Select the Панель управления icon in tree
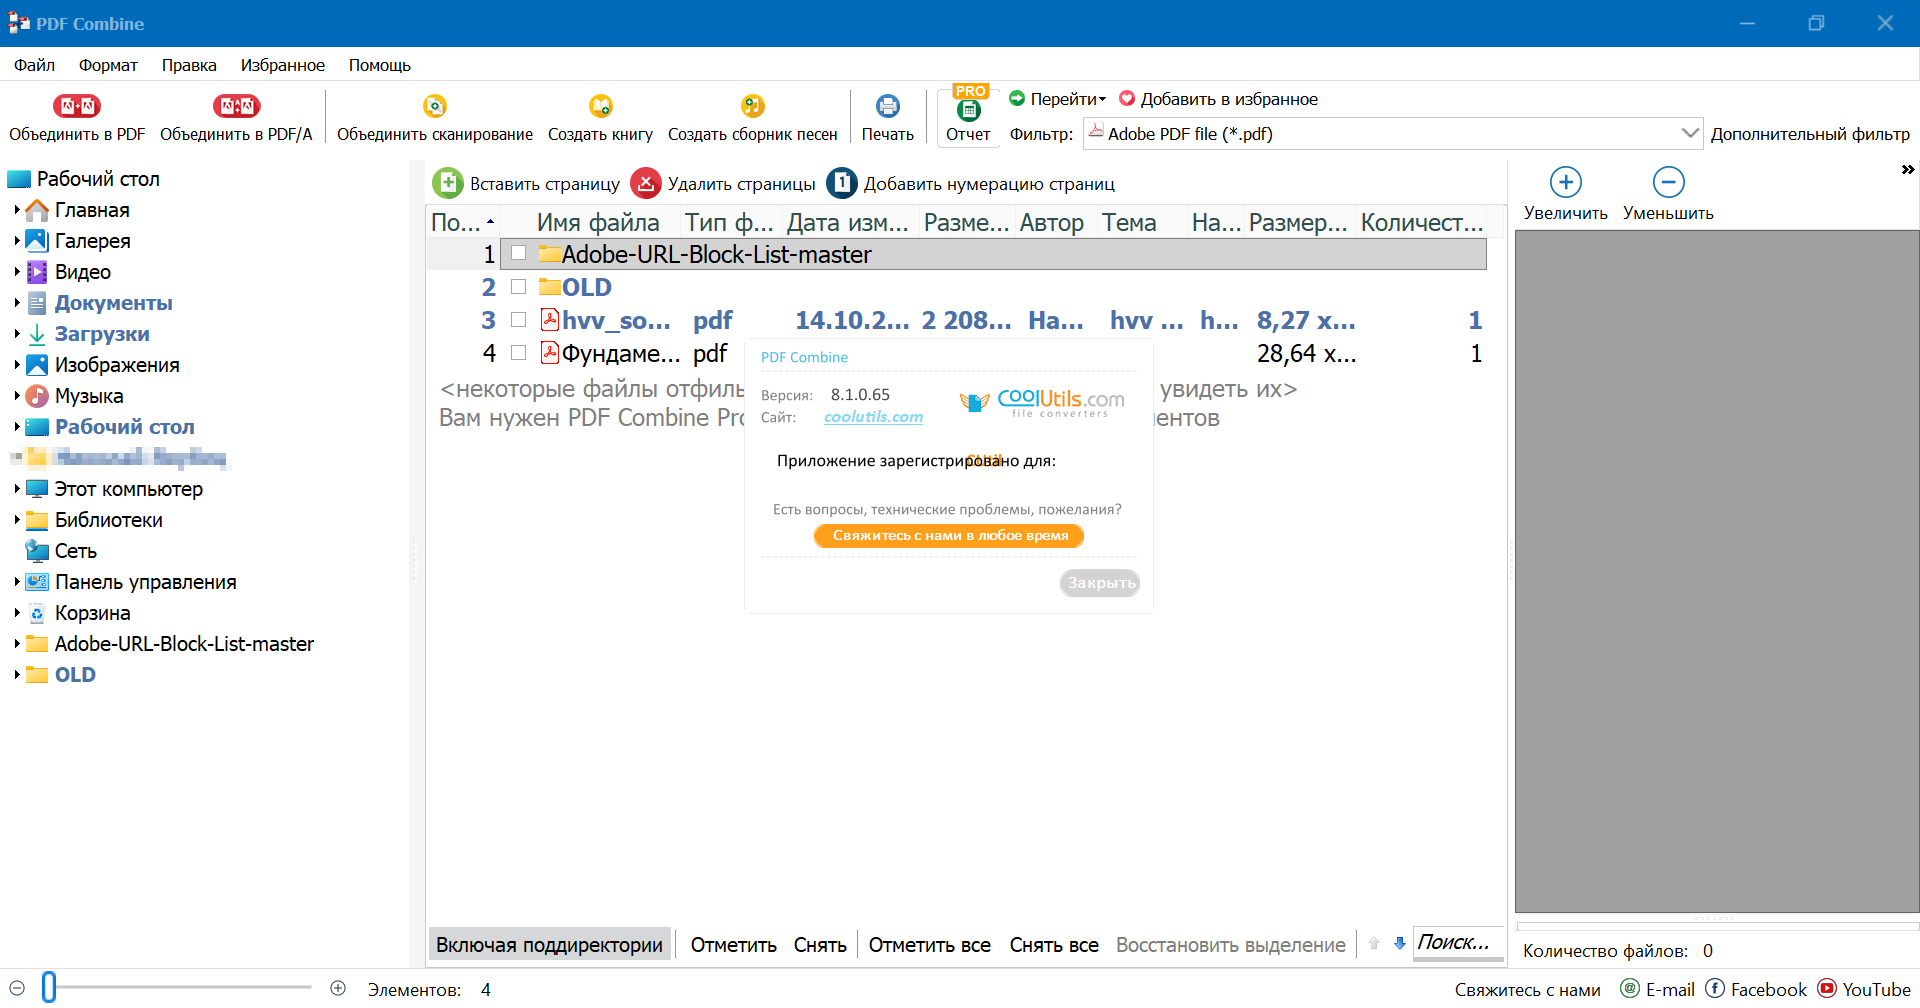The image size is (1920, 1008). coord(37,582)
